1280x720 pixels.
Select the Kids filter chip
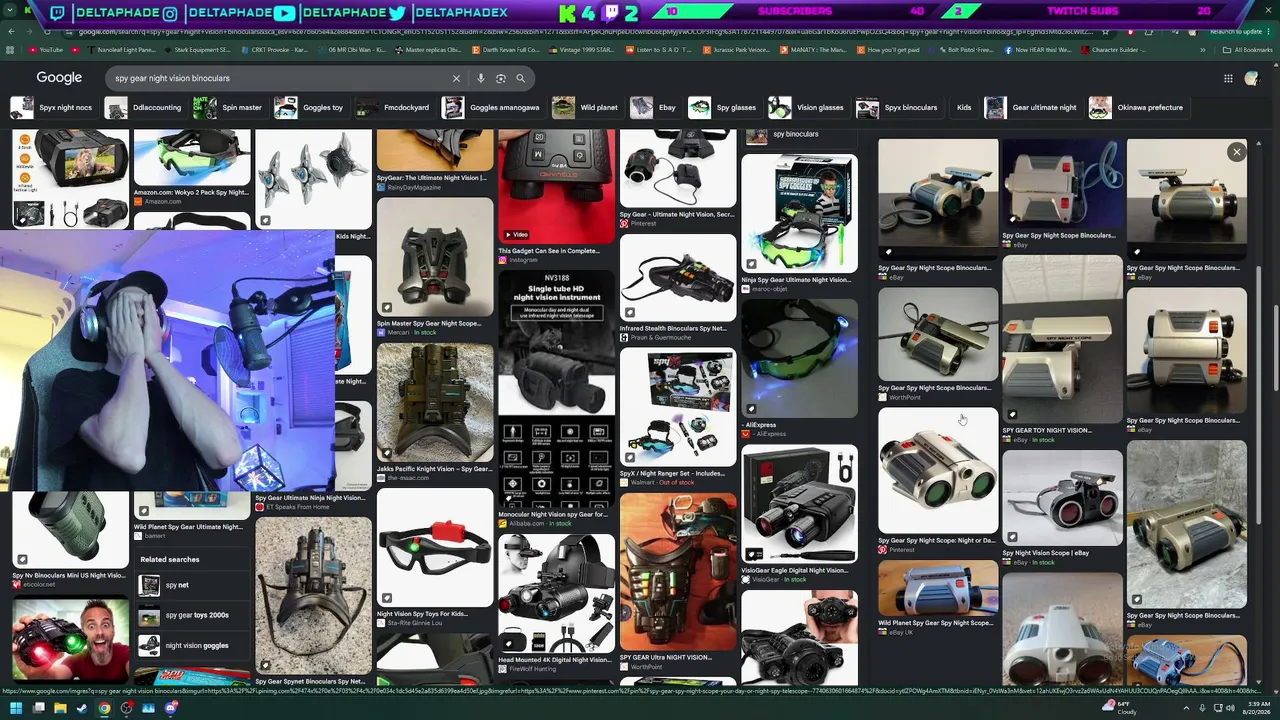point(964,107)
